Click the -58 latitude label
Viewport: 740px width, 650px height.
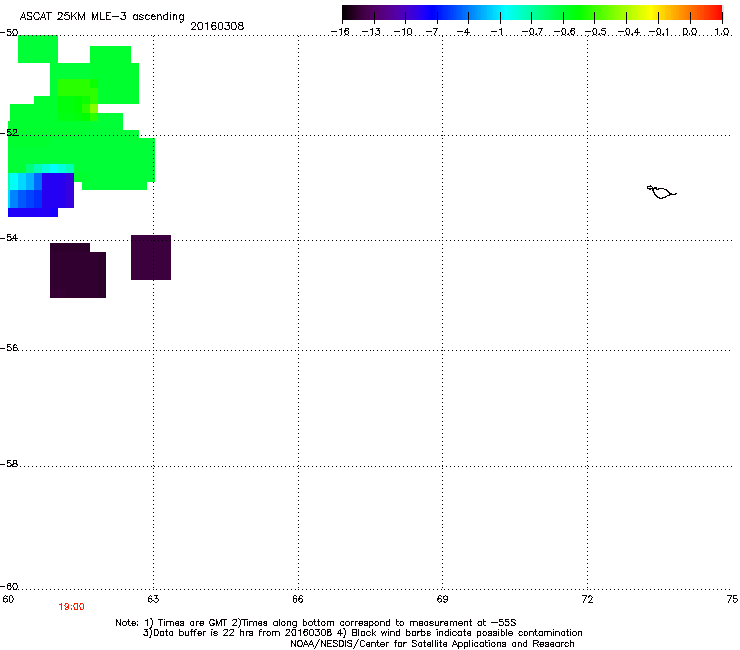(x=9, y=464)
